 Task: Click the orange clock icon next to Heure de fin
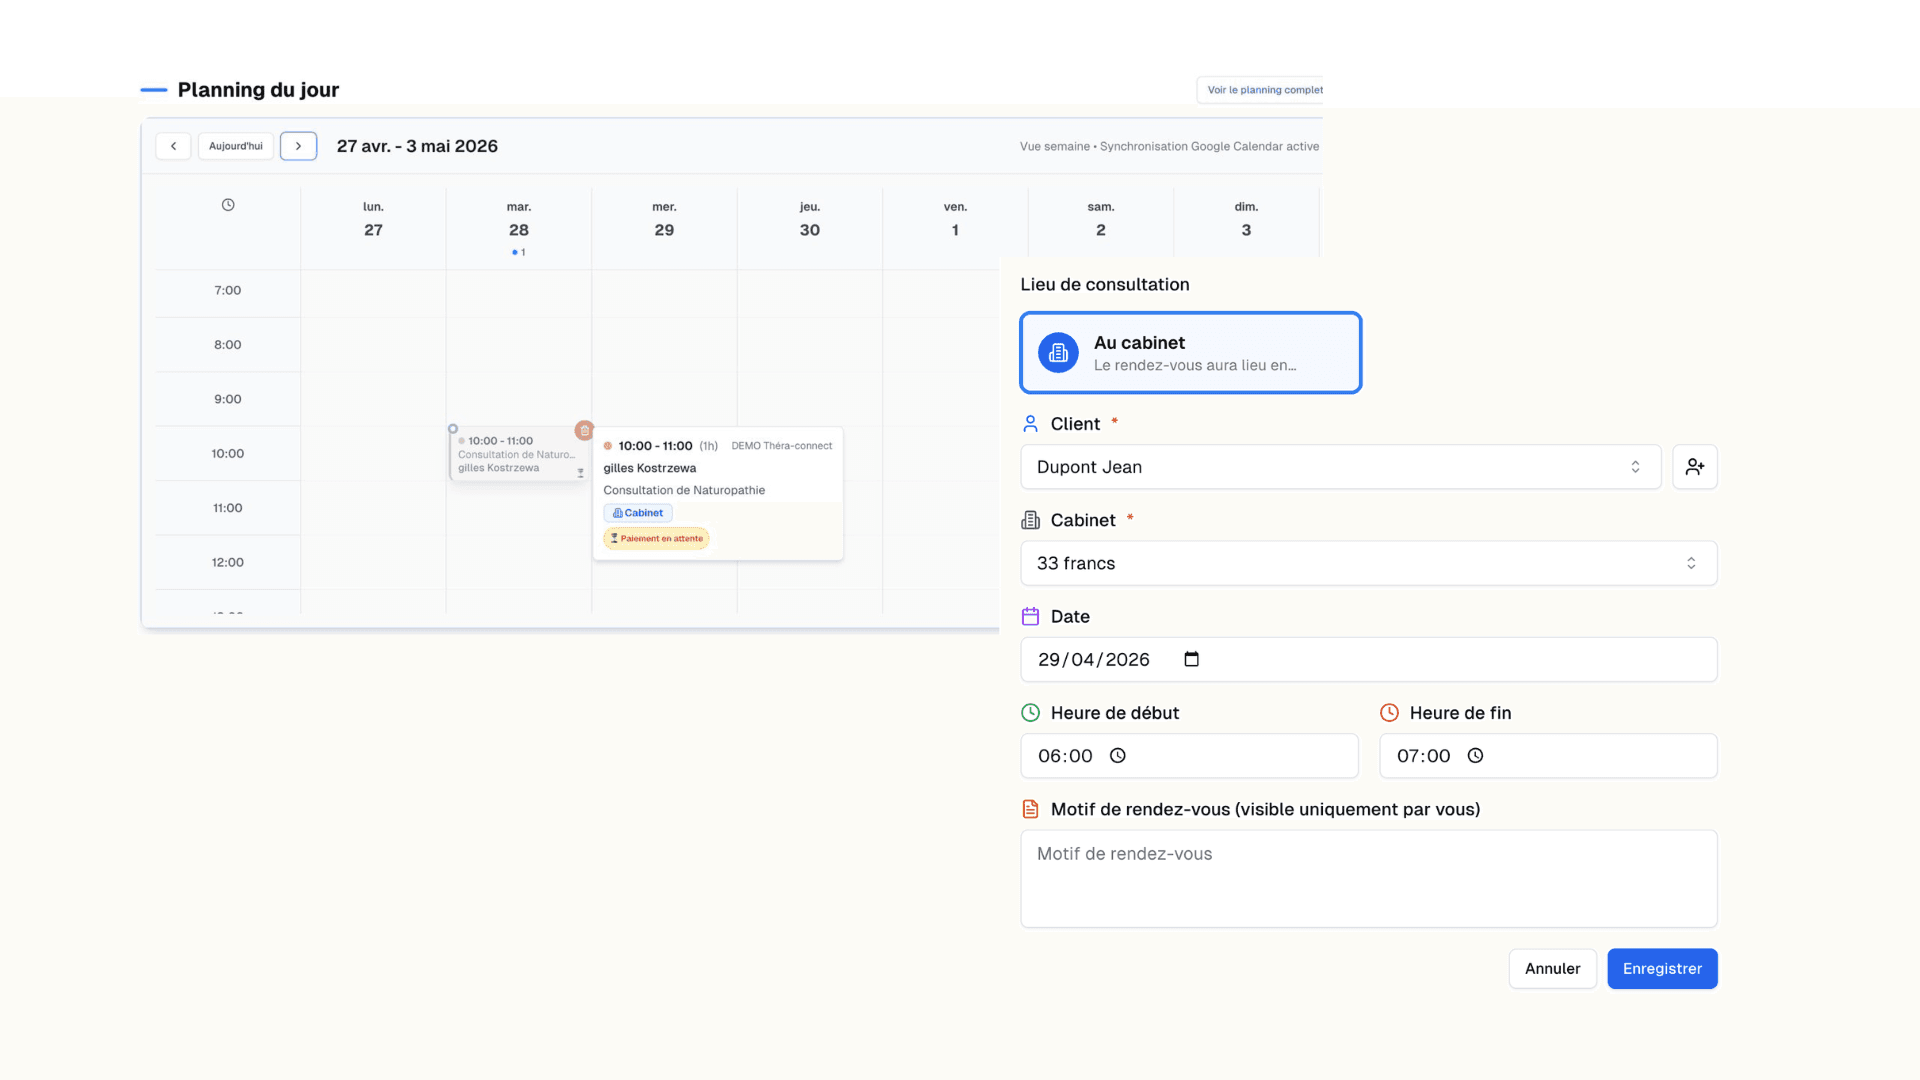(x=1389, y=712)
